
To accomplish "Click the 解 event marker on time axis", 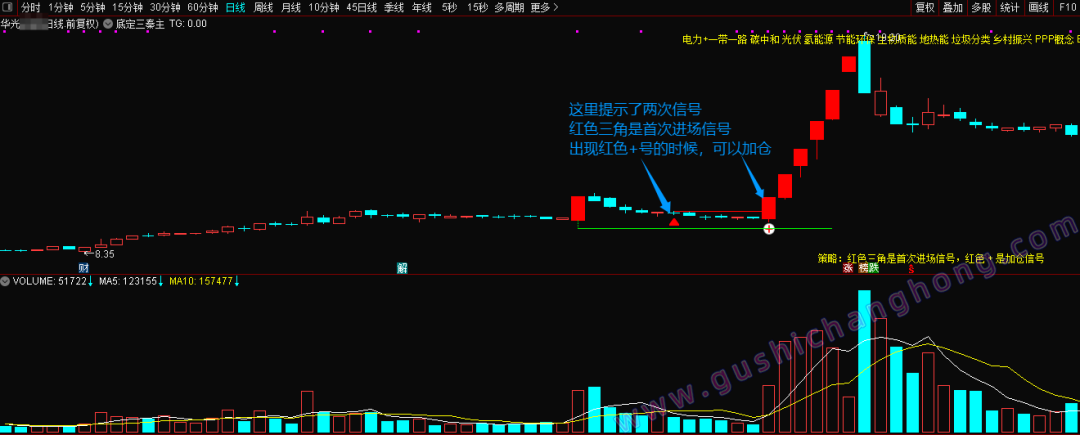I will [402, 268].
